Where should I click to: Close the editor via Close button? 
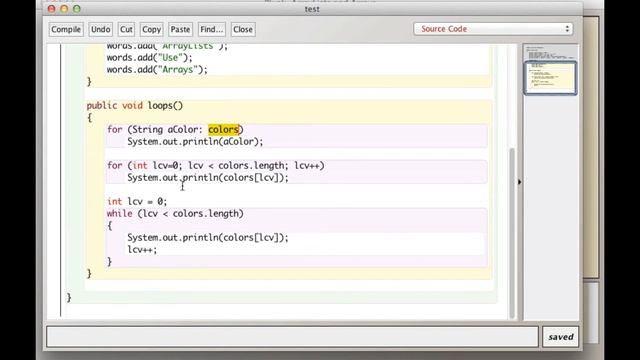(x=243, y=29)
